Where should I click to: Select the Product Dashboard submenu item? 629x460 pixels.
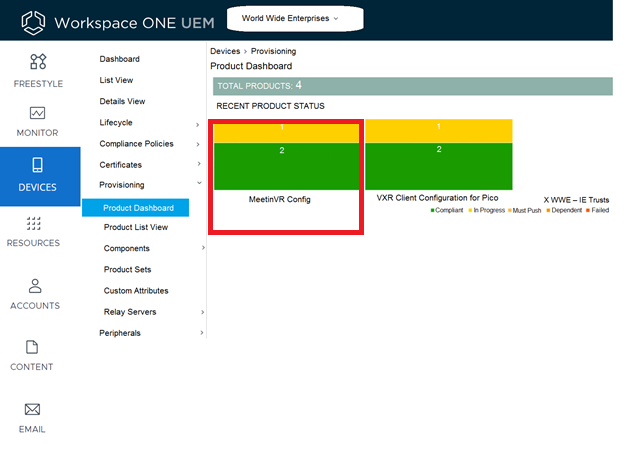(136, 208)
